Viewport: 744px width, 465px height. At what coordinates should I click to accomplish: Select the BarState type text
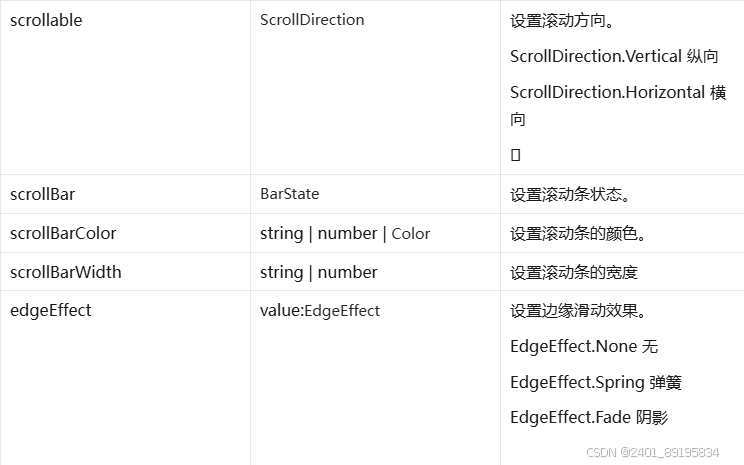(x=289, y=194)
